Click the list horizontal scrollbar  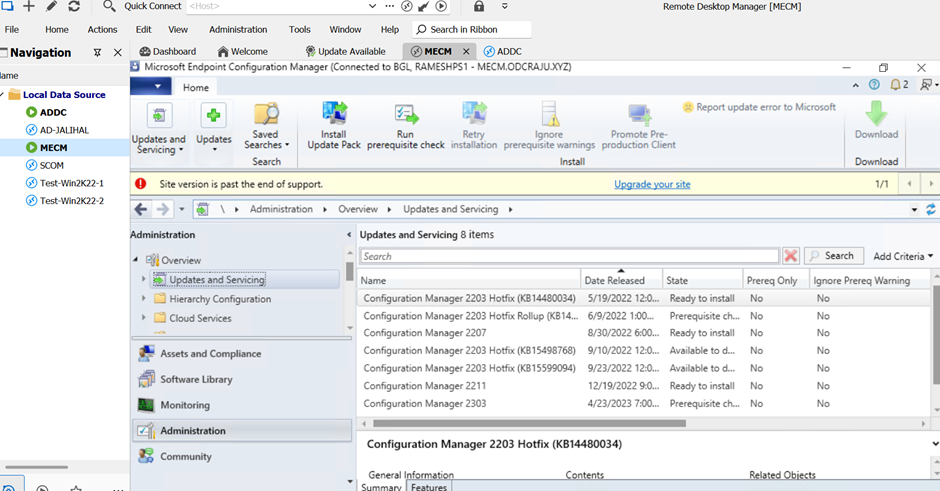click(529, 423)
